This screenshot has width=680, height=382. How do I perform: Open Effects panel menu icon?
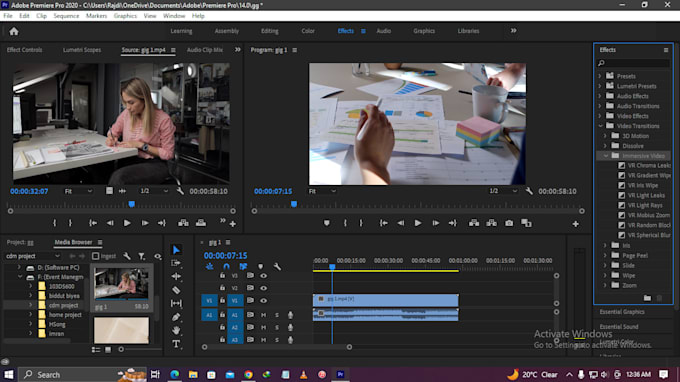(x=666, y=50)
